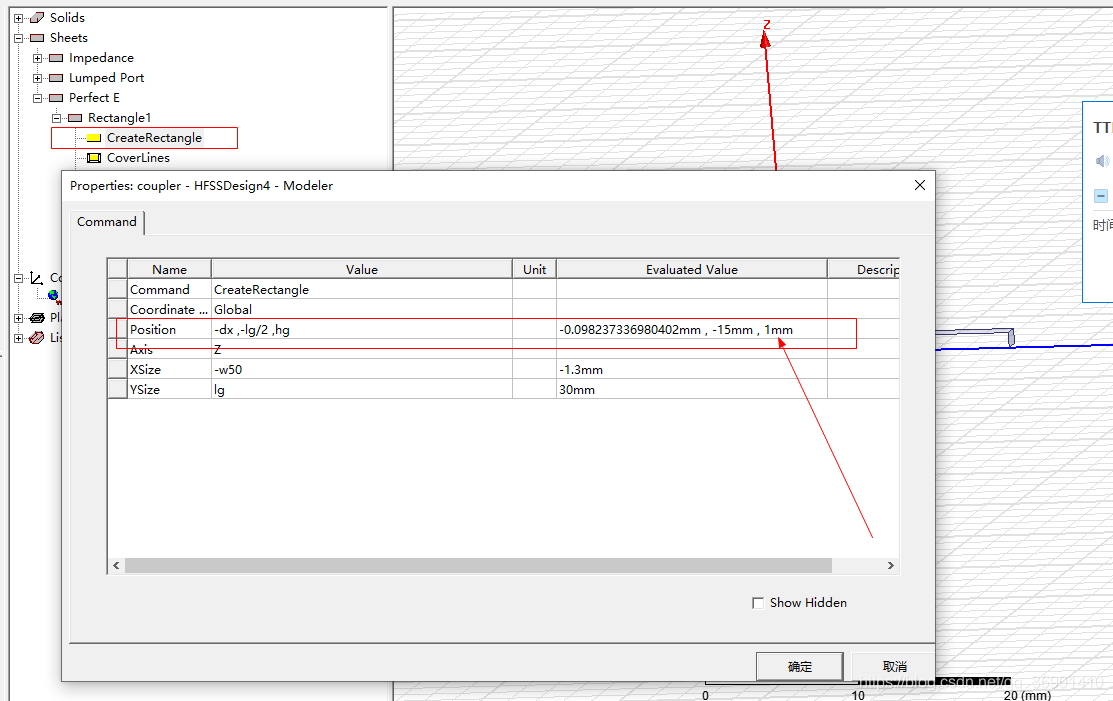Click the 取消 (Cancel) button
This screenshot has height=701, width=1113.
[x=894, y=667]
